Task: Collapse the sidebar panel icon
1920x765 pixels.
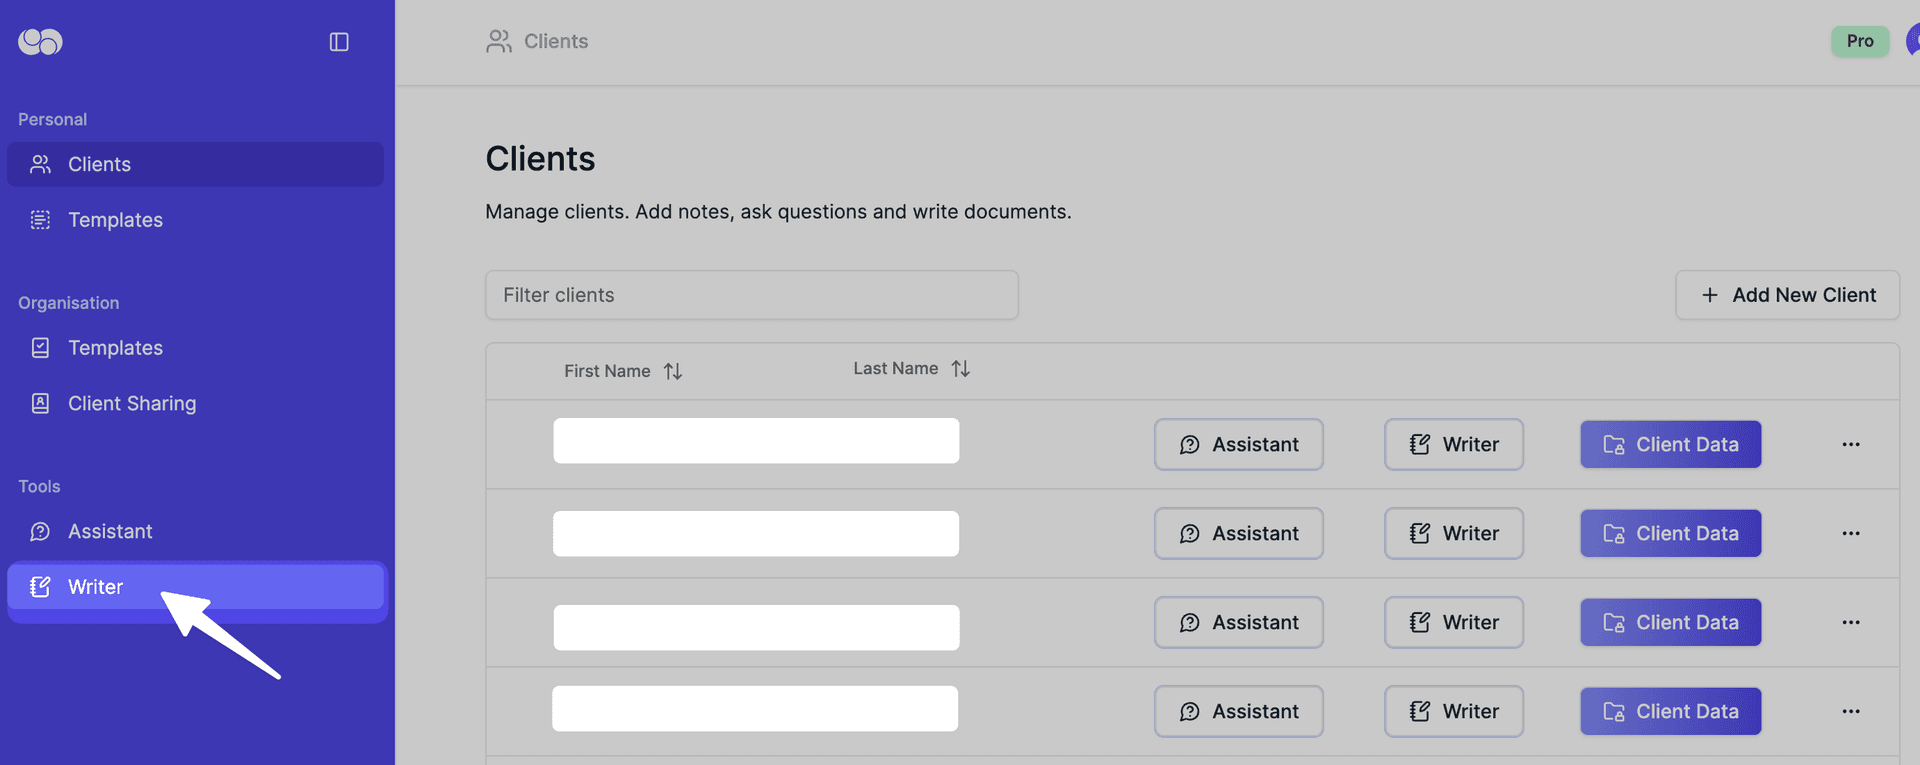Action: tap(339, 42)
